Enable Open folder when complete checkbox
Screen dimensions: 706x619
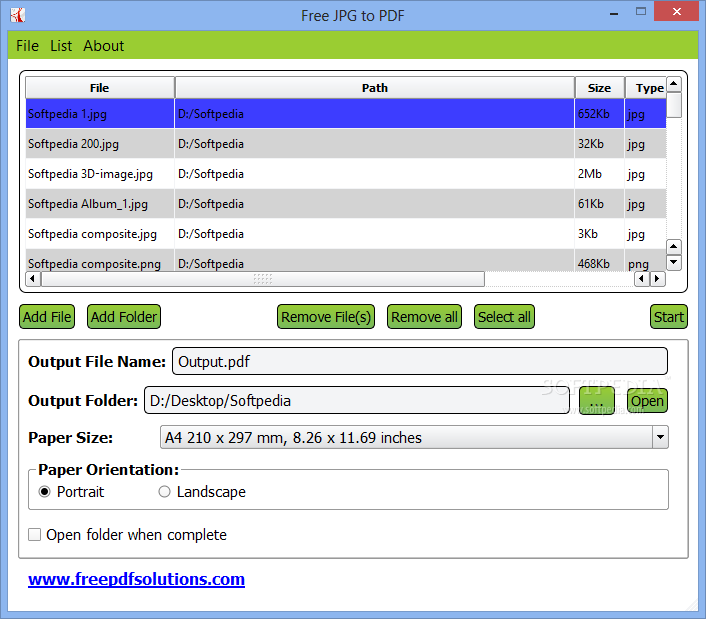click(x=35, y=535)
